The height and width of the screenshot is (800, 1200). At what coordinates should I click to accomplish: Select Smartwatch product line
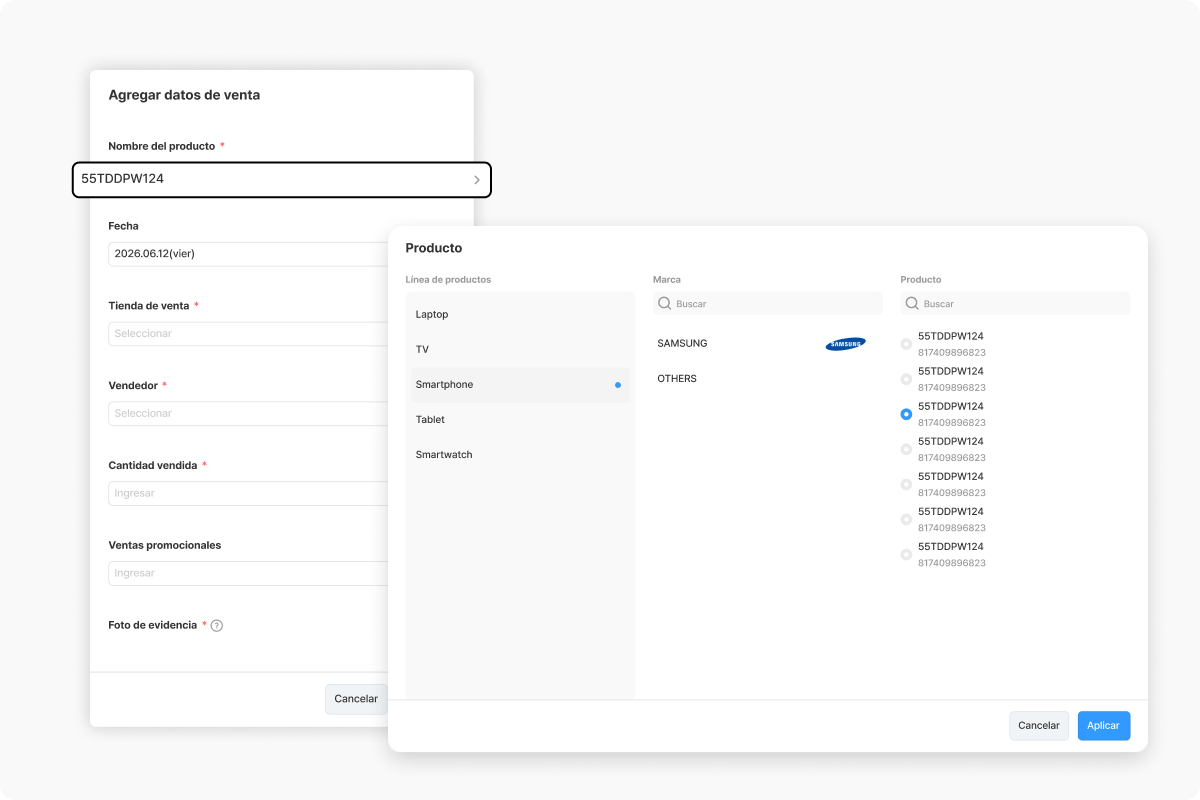(520, 455)
